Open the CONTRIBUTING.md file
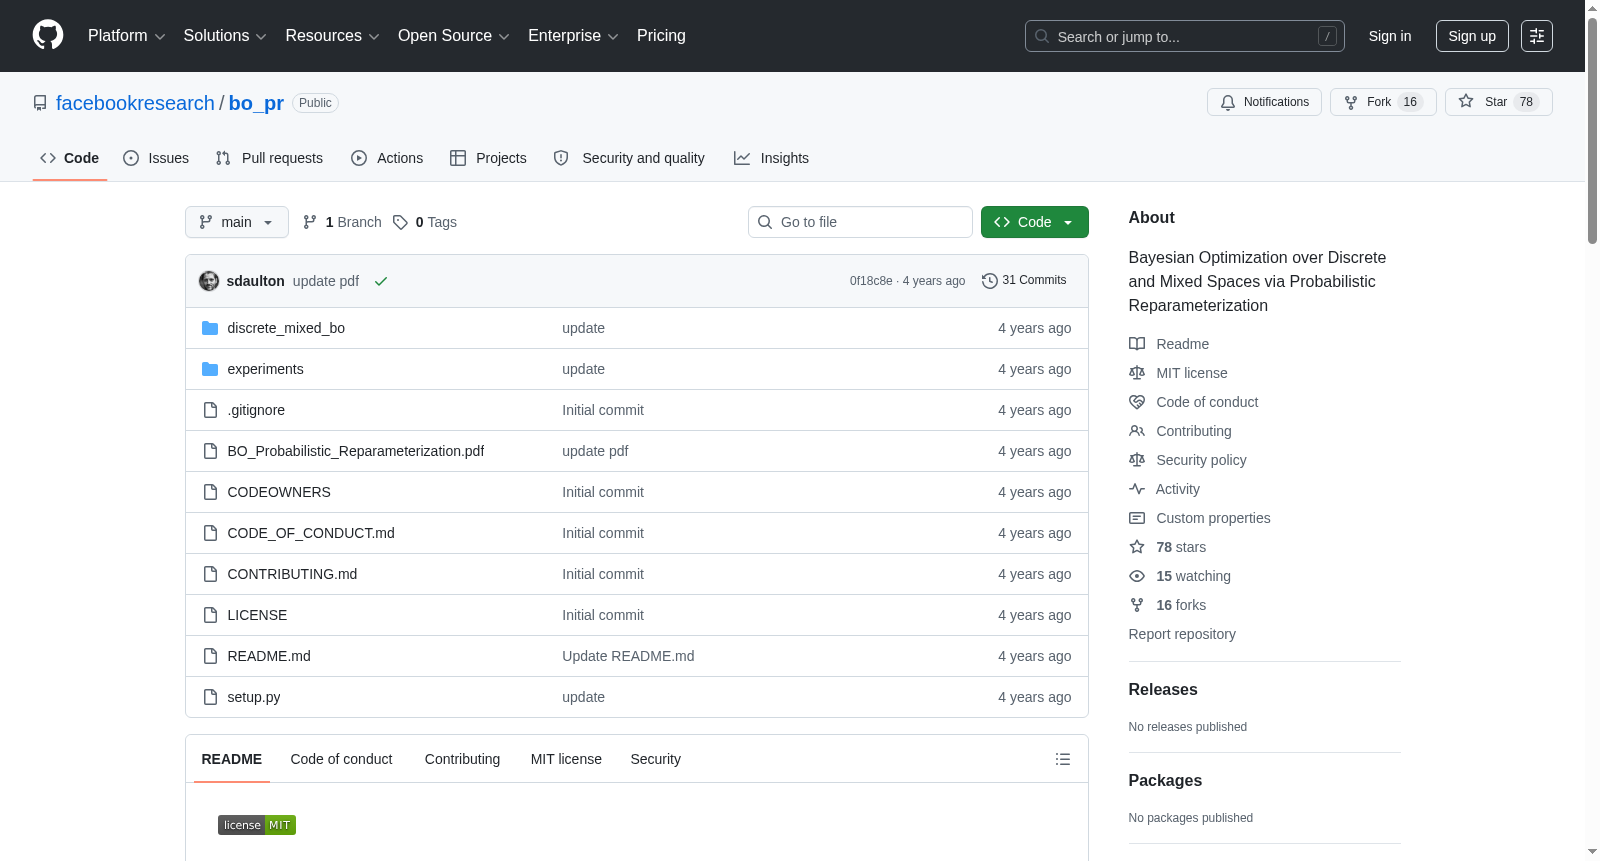 coord(292,574)
